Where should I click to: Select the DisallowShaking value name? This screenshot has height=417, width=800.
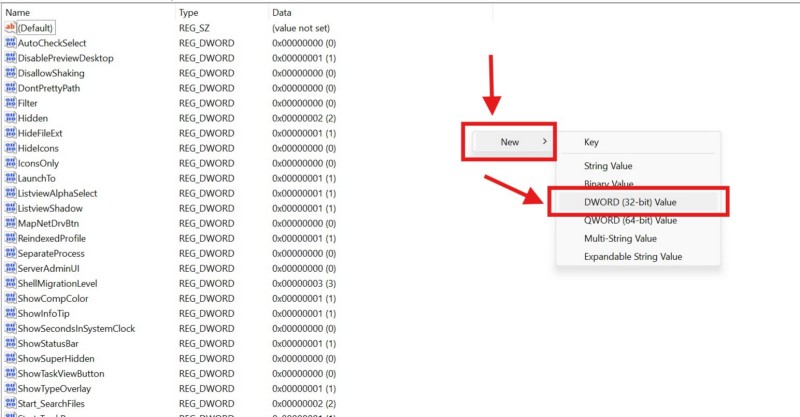coord(52,73)
